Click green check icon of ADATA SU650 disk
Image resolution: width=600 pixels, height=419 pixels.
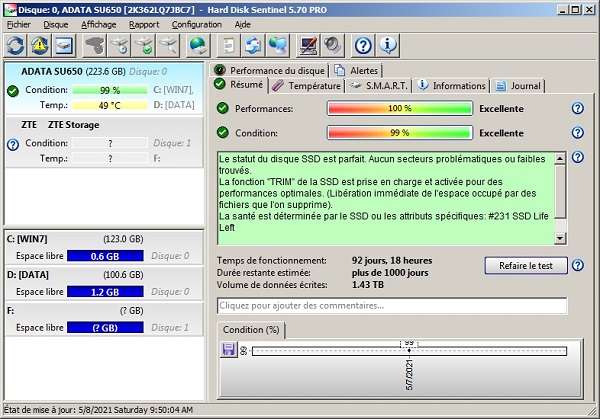coord(13,91)
